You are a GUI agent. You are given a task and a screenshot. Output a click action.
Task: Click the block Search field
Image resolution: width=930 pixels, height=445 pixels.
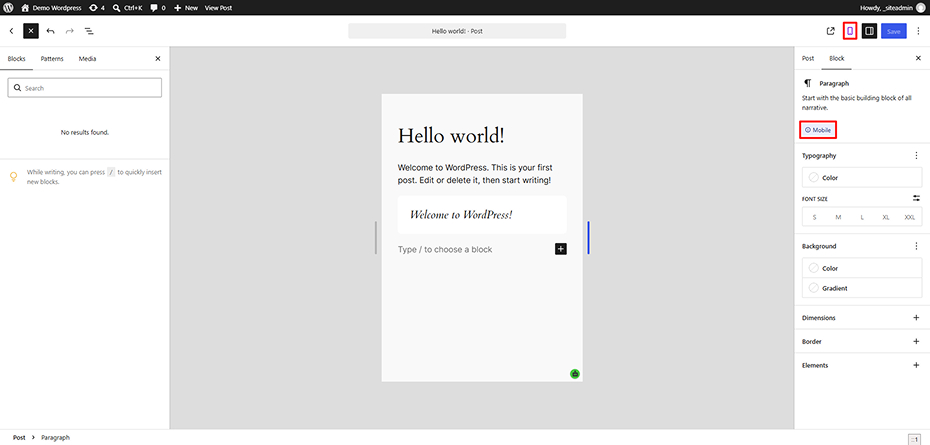point(84,88)
